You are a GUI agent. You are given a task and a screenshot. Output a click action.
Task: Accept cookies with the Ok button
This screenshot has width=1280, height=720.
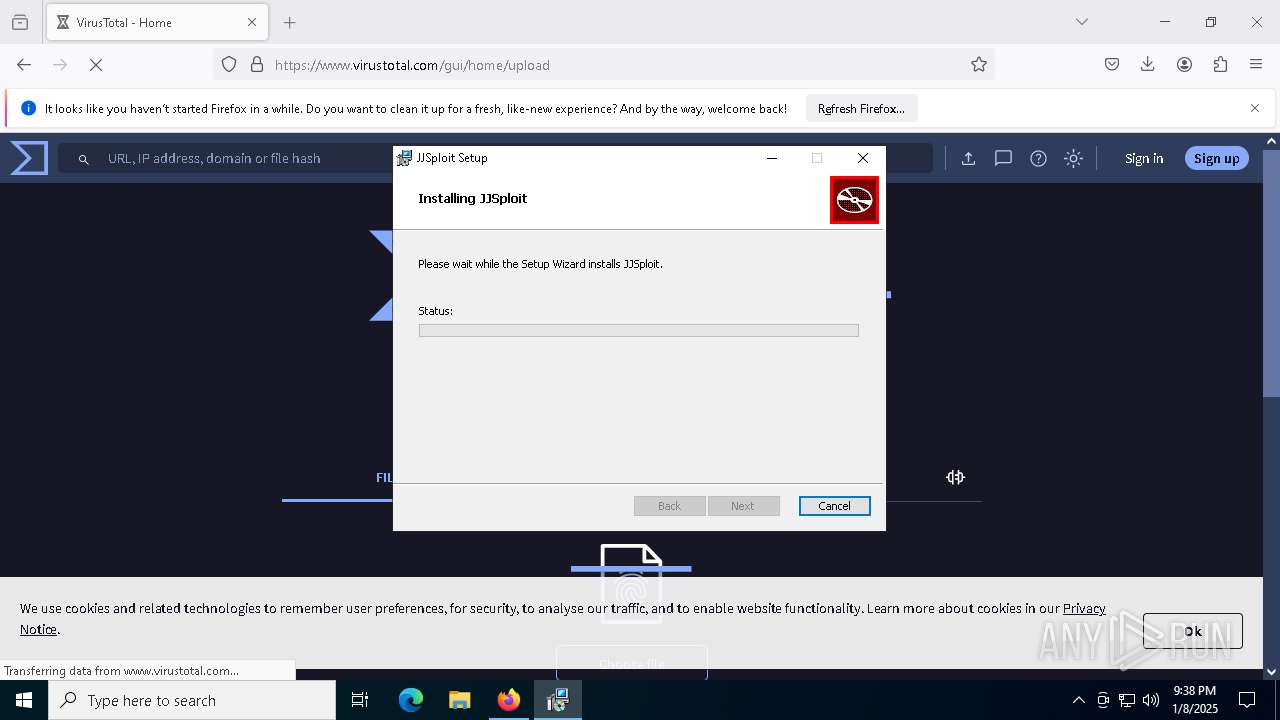click(x=1193, y=631)
